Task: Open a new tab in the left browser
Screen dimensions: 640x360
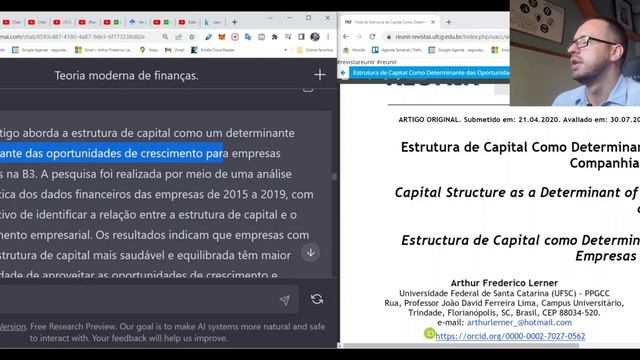Action: click(234, 22)
